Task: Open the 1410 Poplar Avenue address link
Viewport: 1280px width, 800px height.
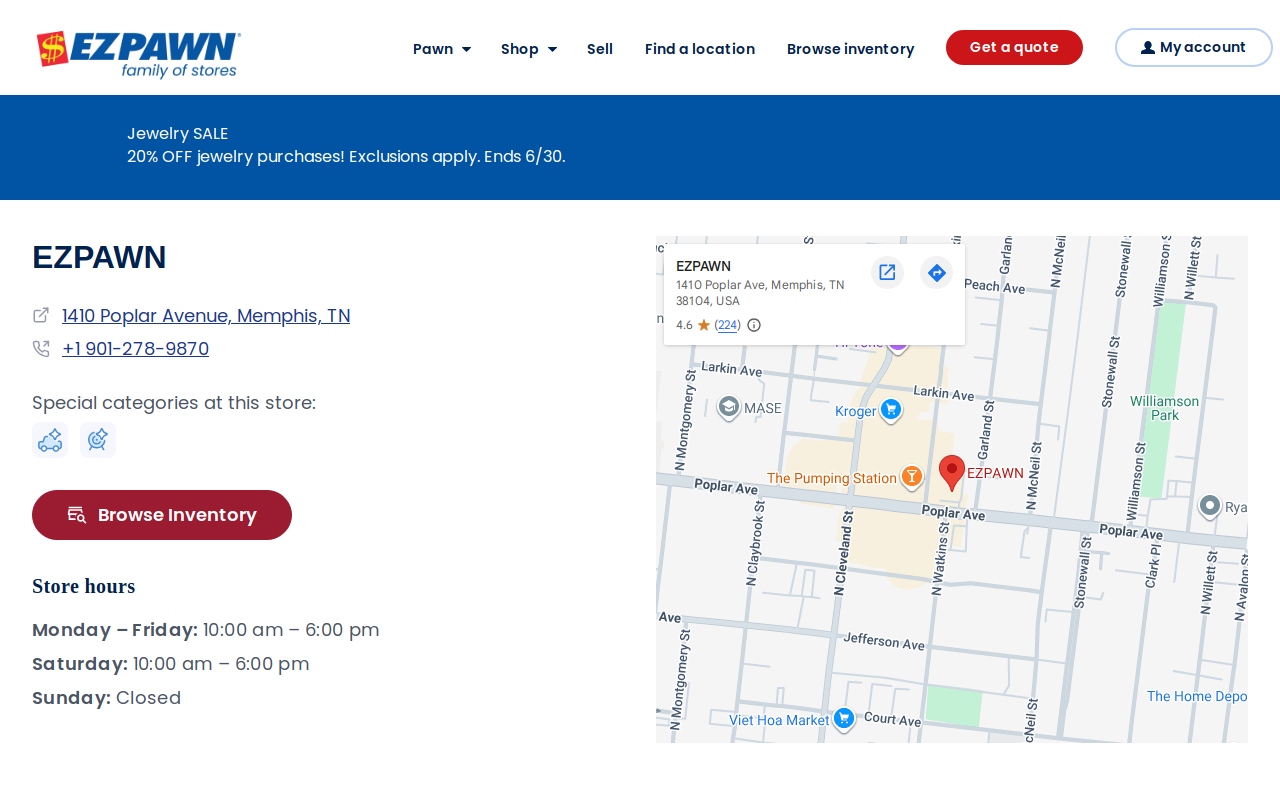Action: pos(206,316)
